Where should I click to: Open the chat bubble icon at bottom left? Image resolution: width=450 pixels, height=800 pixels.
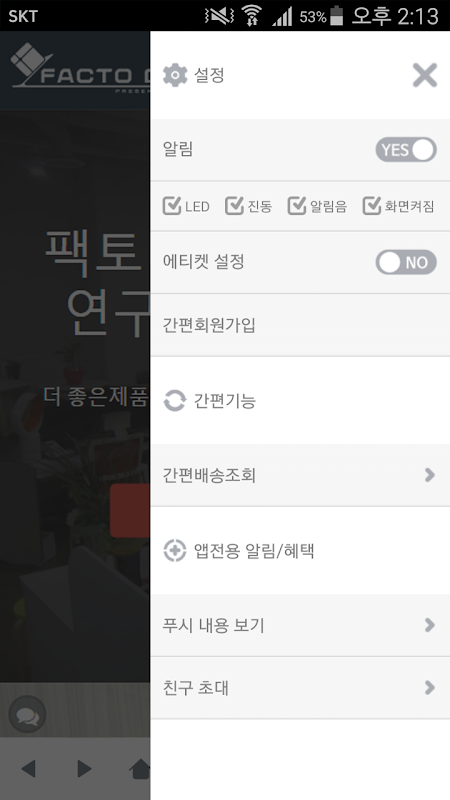(28, 714)
